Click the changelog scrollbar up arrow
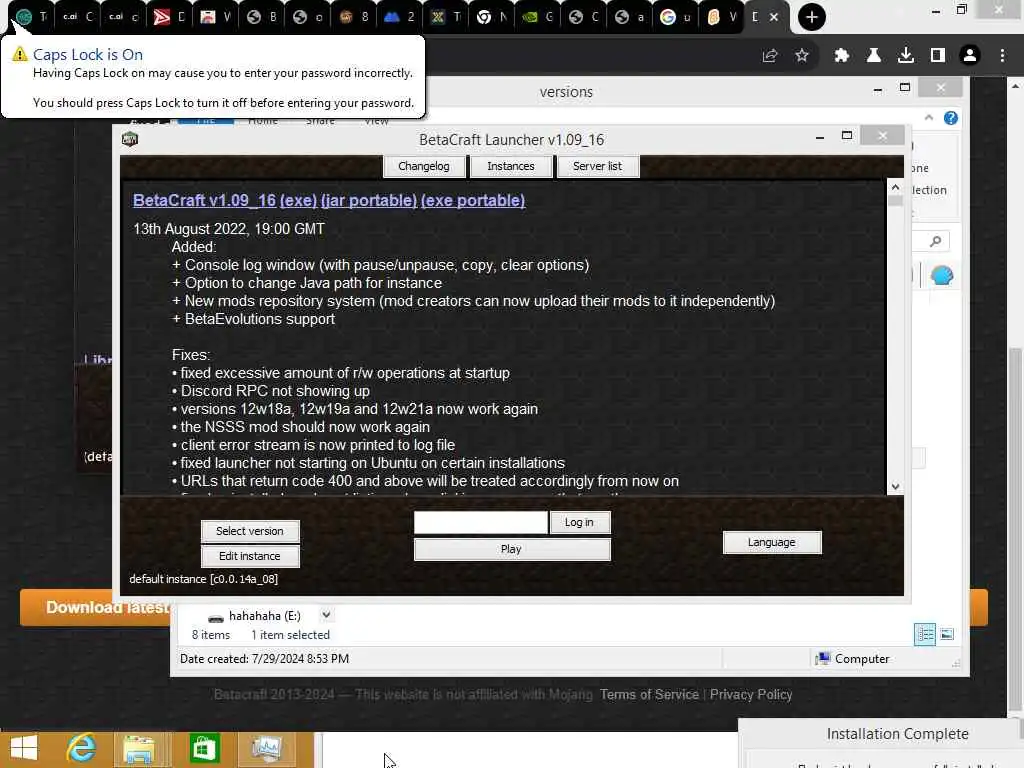1024x768 pixels. [895, 187]
